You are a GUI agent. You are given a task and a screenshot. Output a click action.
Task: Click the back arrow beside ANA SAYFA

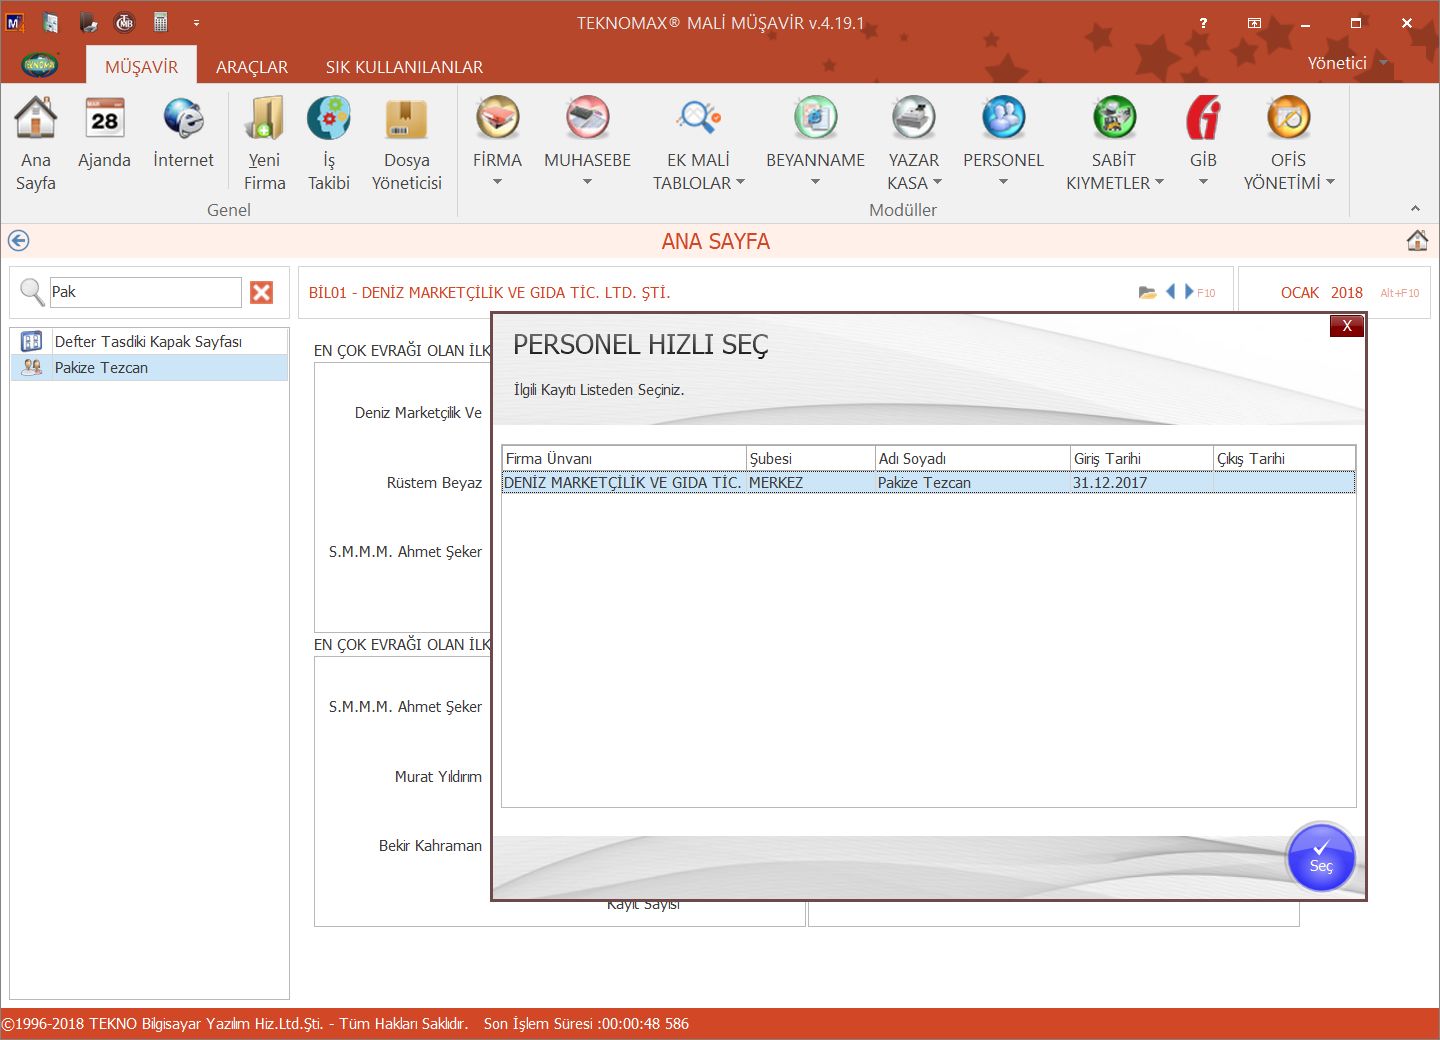click(18, 241)
